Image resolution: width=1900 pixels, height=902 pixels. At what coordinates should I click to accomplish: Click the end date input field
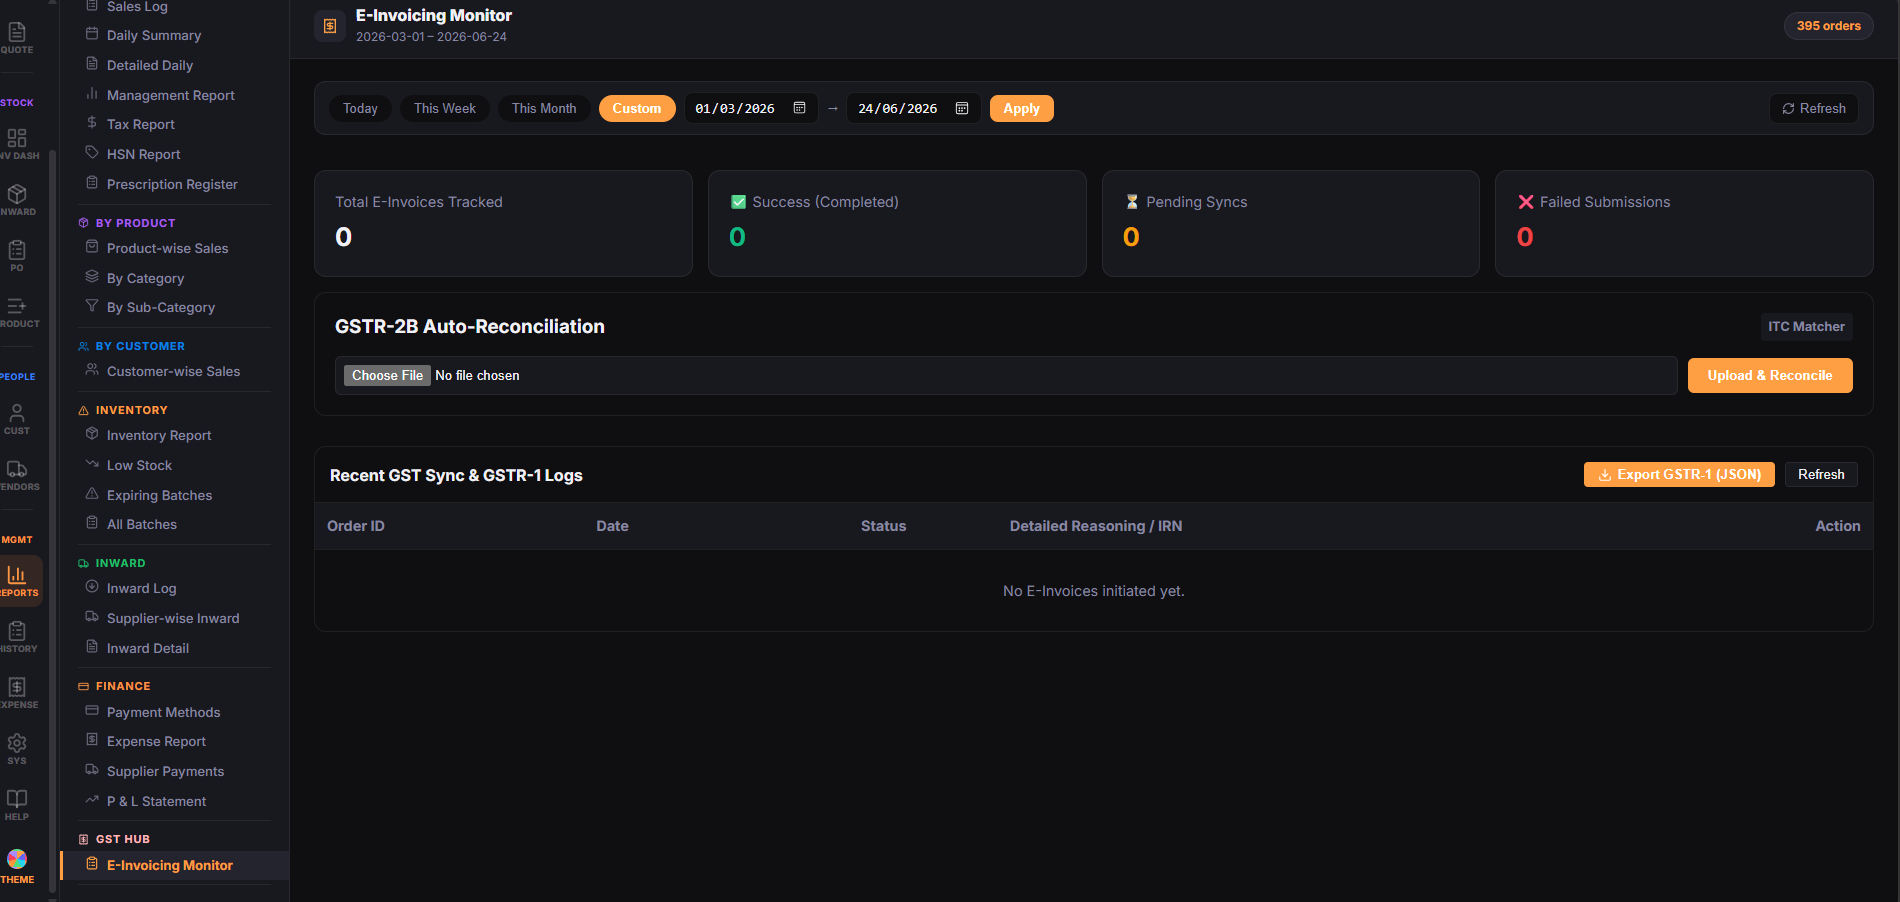pyautogui.click(x=913, y=108)
